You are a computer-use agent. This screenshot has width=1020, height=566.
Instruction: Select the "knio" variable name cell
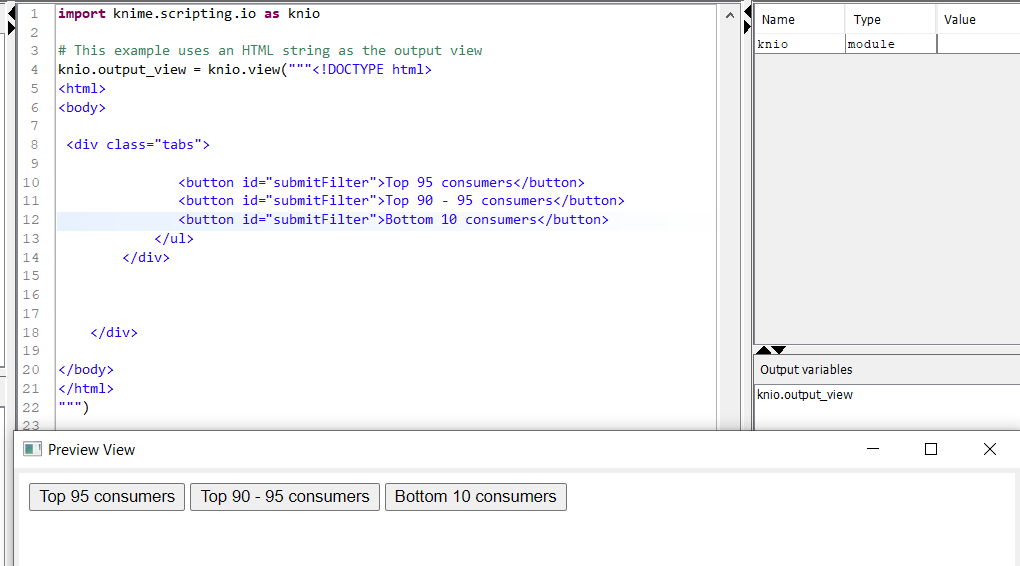(799, 44)
